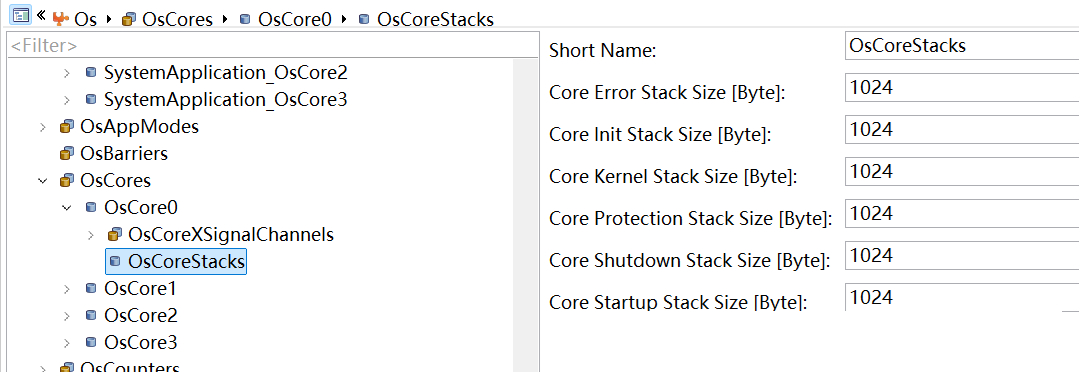Select SystemApplication_OsCore3 in the tree
This screenshot has width=1079, height=372.
click(x=226, y=100)
